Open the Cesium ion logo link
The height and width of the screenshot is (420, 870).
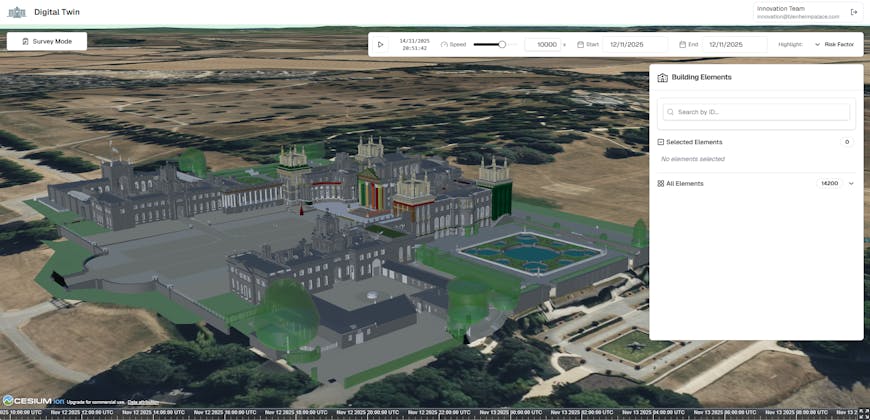[33, 400]
